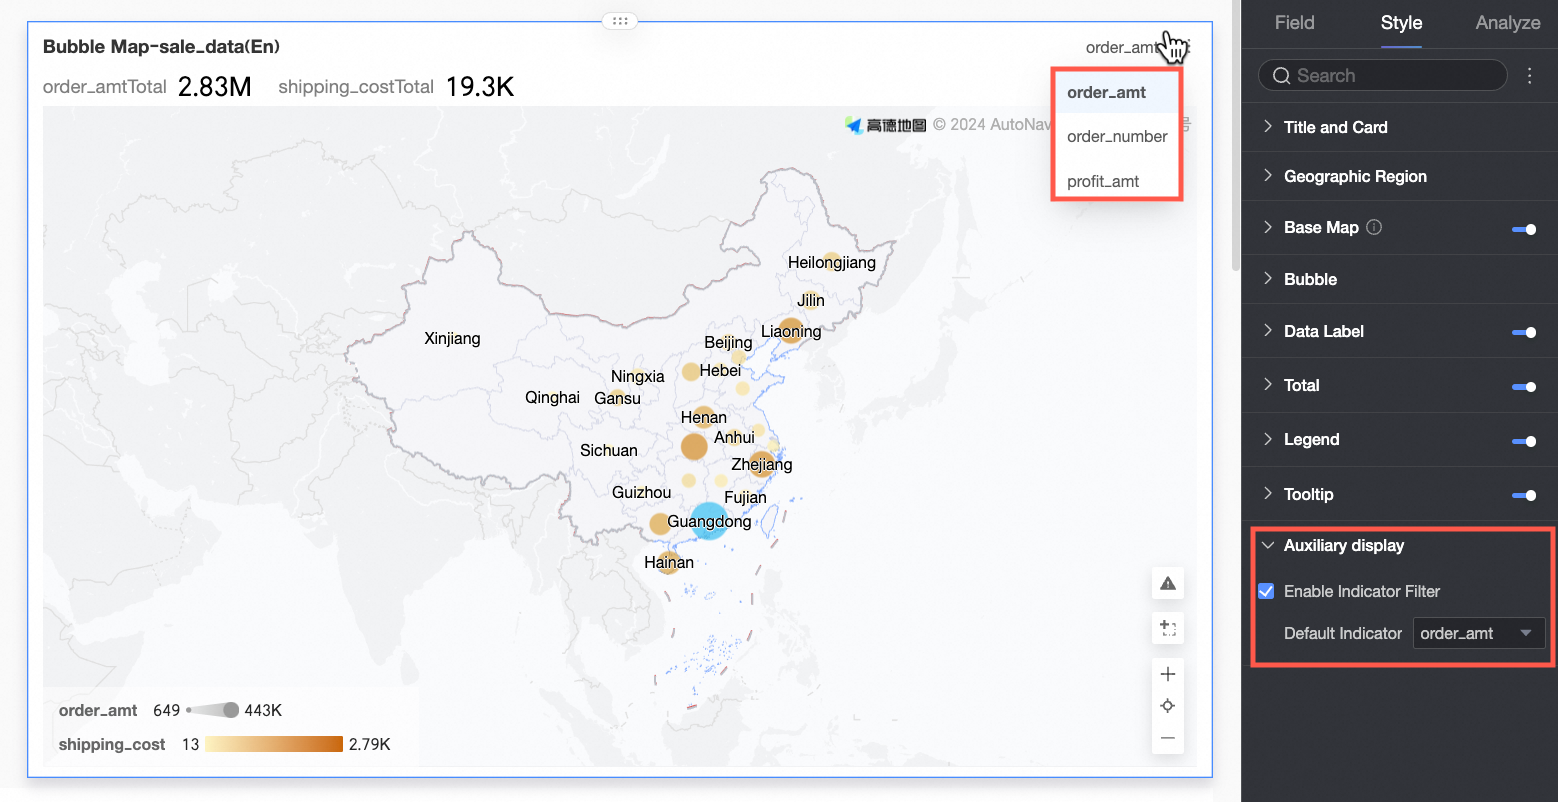Open the Default Indicator dropdown

click(1478, 633)
